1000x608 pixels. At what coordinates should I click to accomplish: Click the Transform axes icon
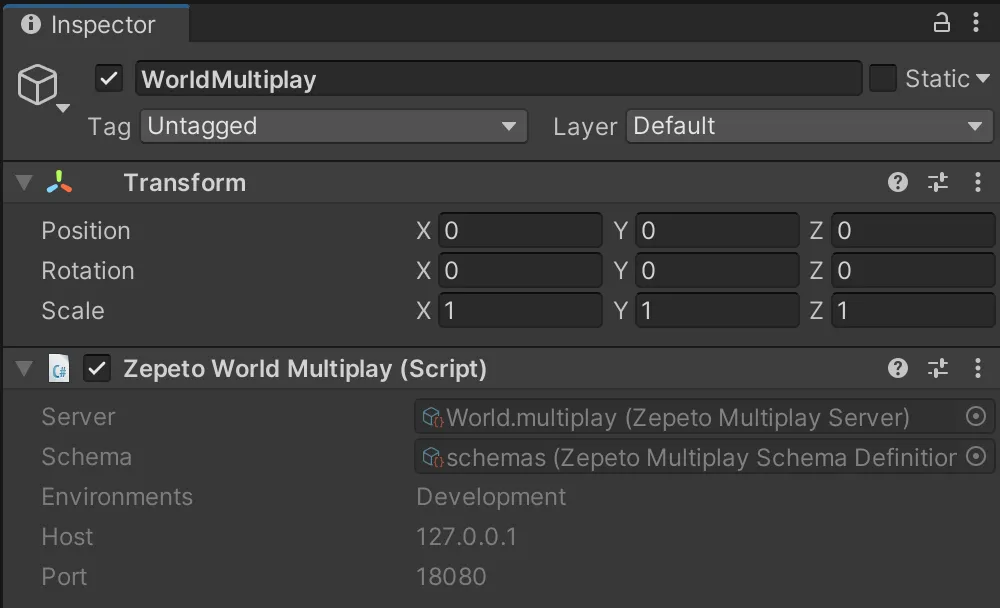tap(59, 182)
